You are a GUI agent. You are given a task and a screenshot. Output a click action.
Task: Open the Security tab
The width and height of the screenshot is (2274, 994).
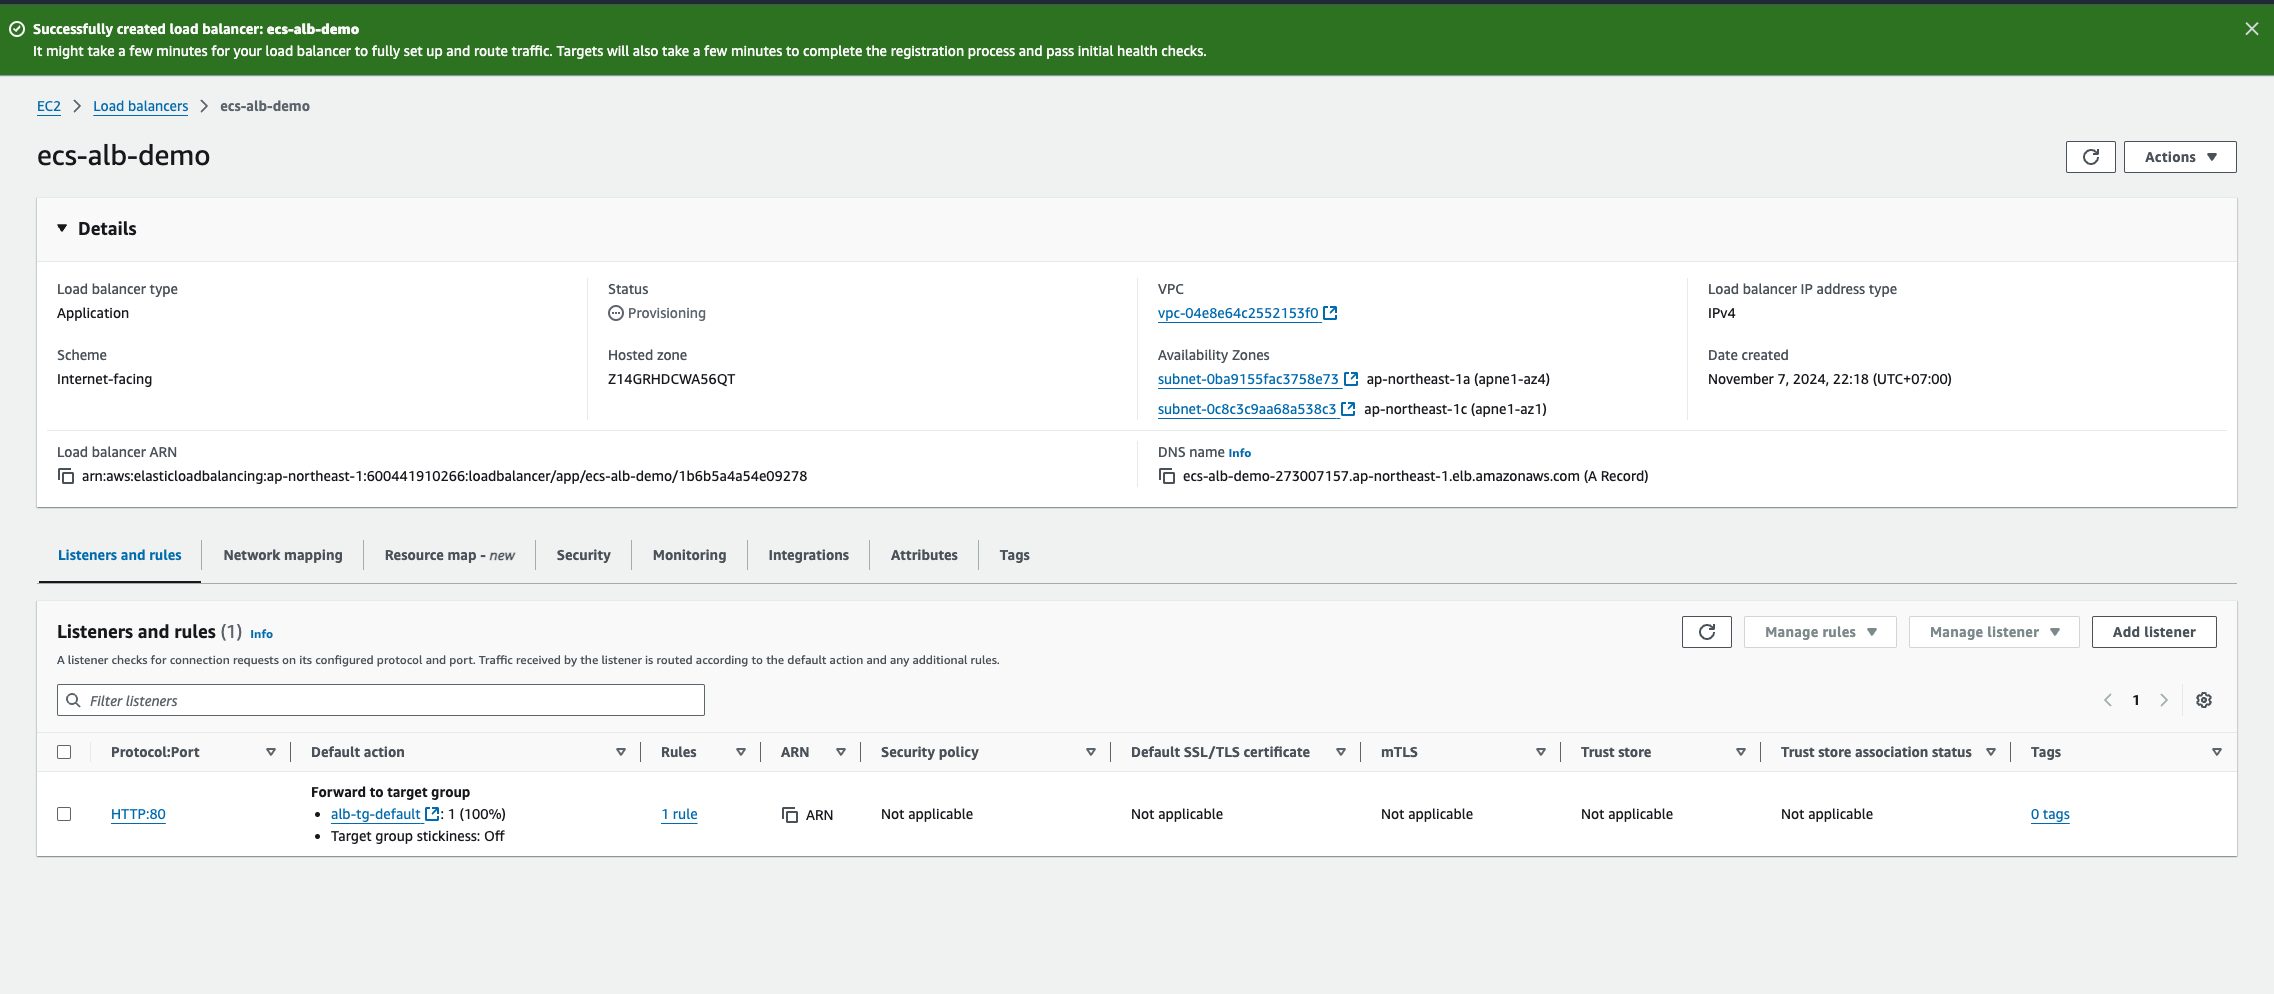(583, 555)
